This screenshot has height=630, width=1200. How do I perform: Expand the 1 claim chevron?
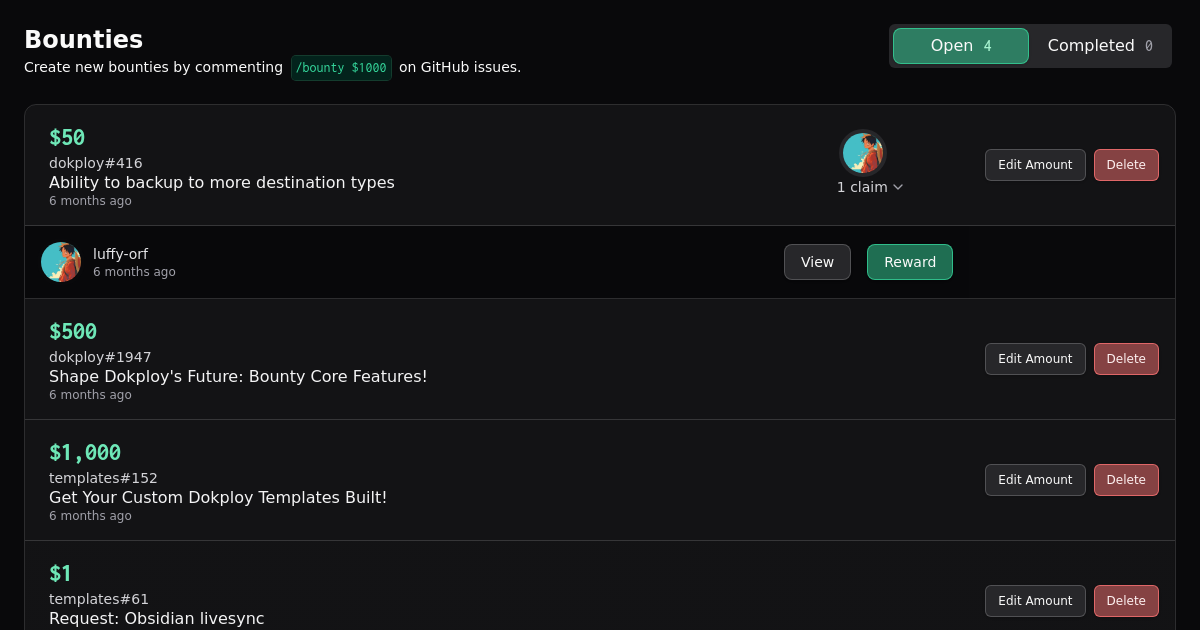[x=898, y=187]
